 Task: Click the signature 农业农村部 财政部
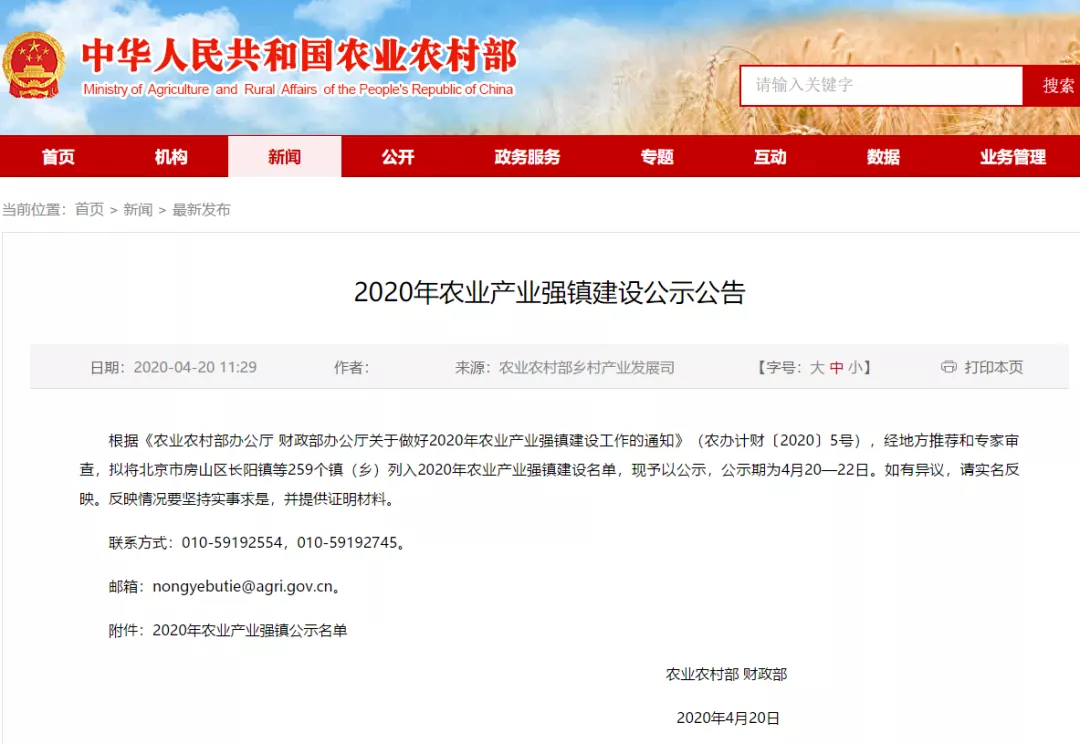(x=726, y=674)
